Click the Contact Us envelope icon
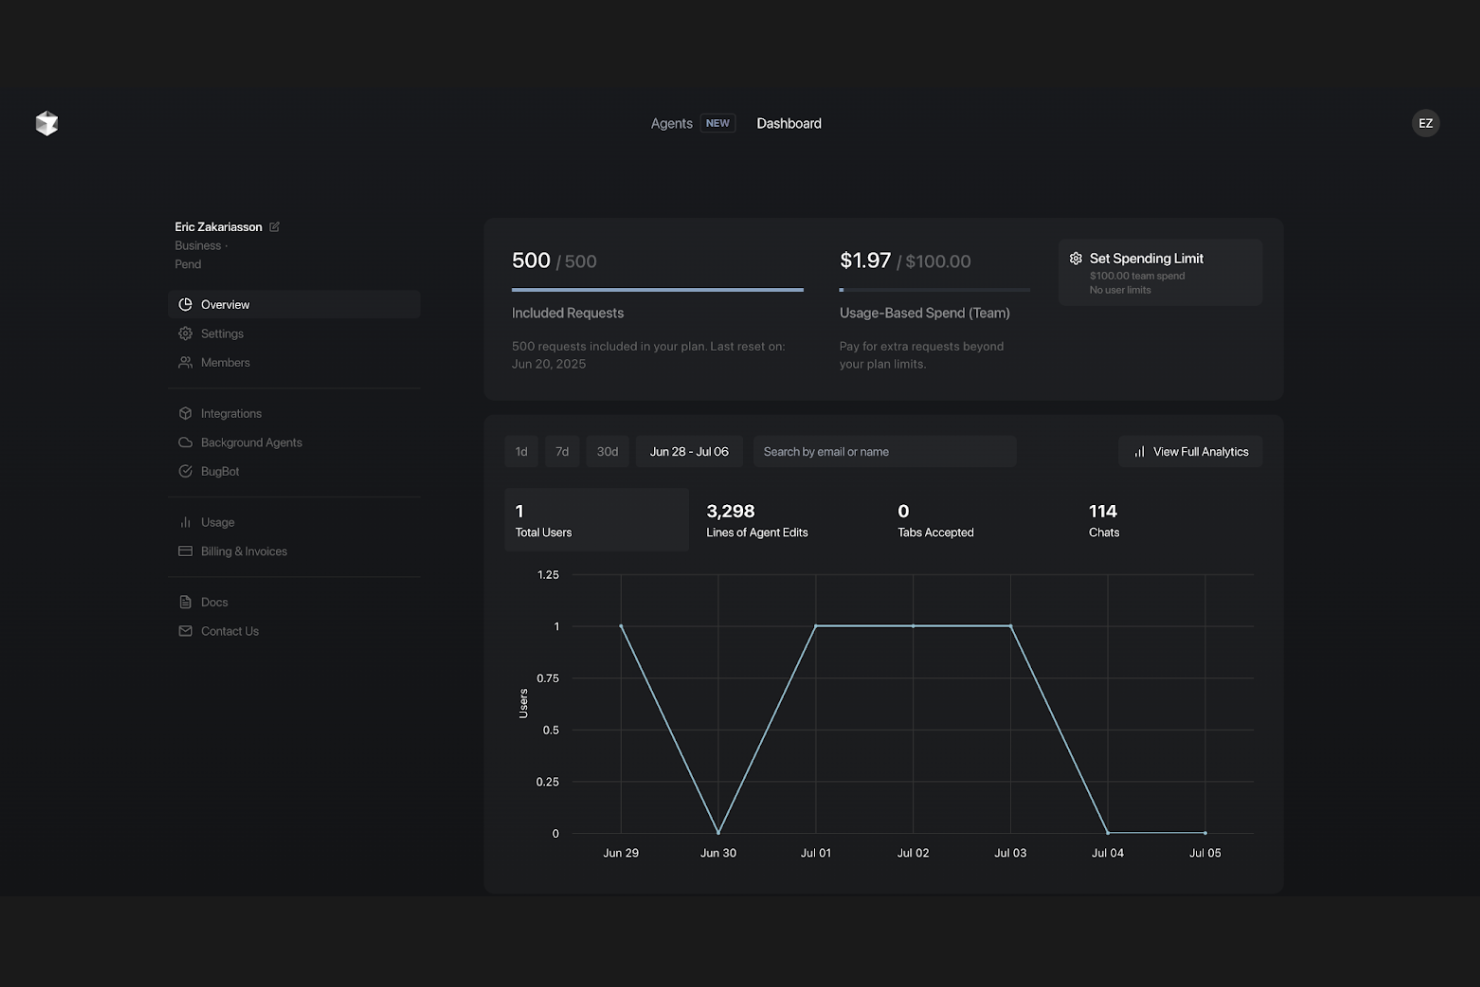Screen dimensions: 1480x987 (185, 632)
